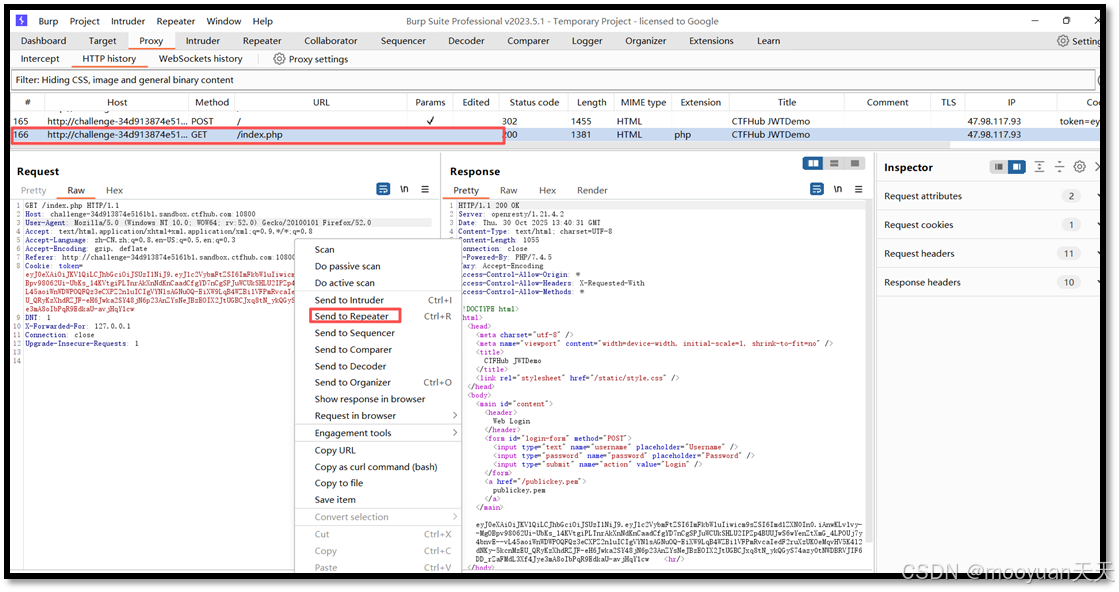Open the Intercept sub-tab

pyautogui.click(x=40, y=58)
